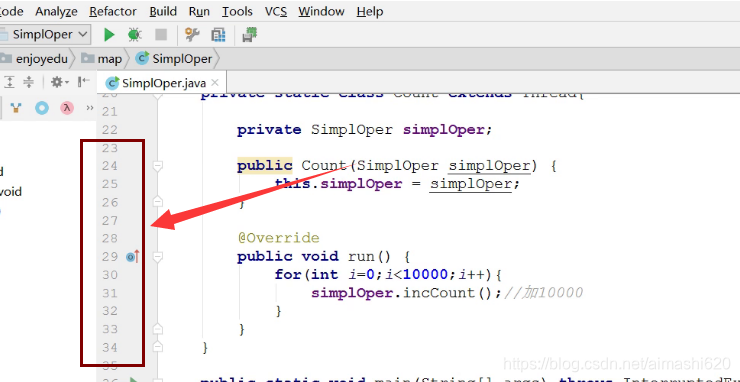Click line number 31 in gutter

(x=109, y=293)
